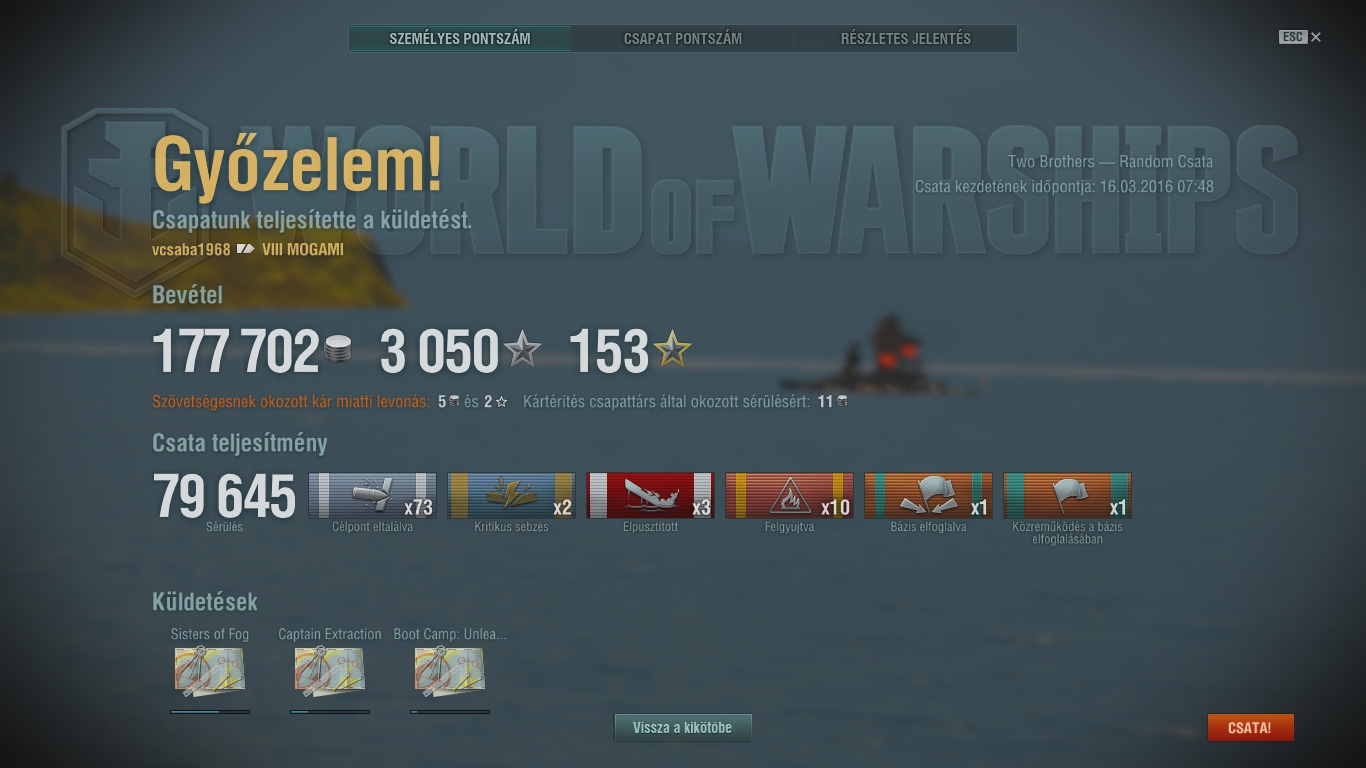Image resolution: width=1366 pixels, height=768 pixels.
Task: Click the grey XP star icon
Action: pos(522,350)
